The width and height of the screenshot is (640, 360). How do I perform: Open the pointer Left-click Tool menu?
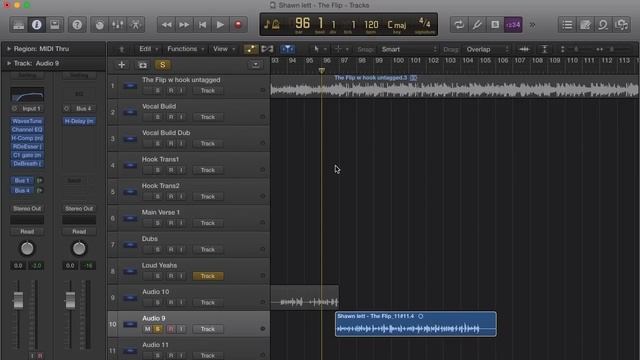tap(320, 49)
